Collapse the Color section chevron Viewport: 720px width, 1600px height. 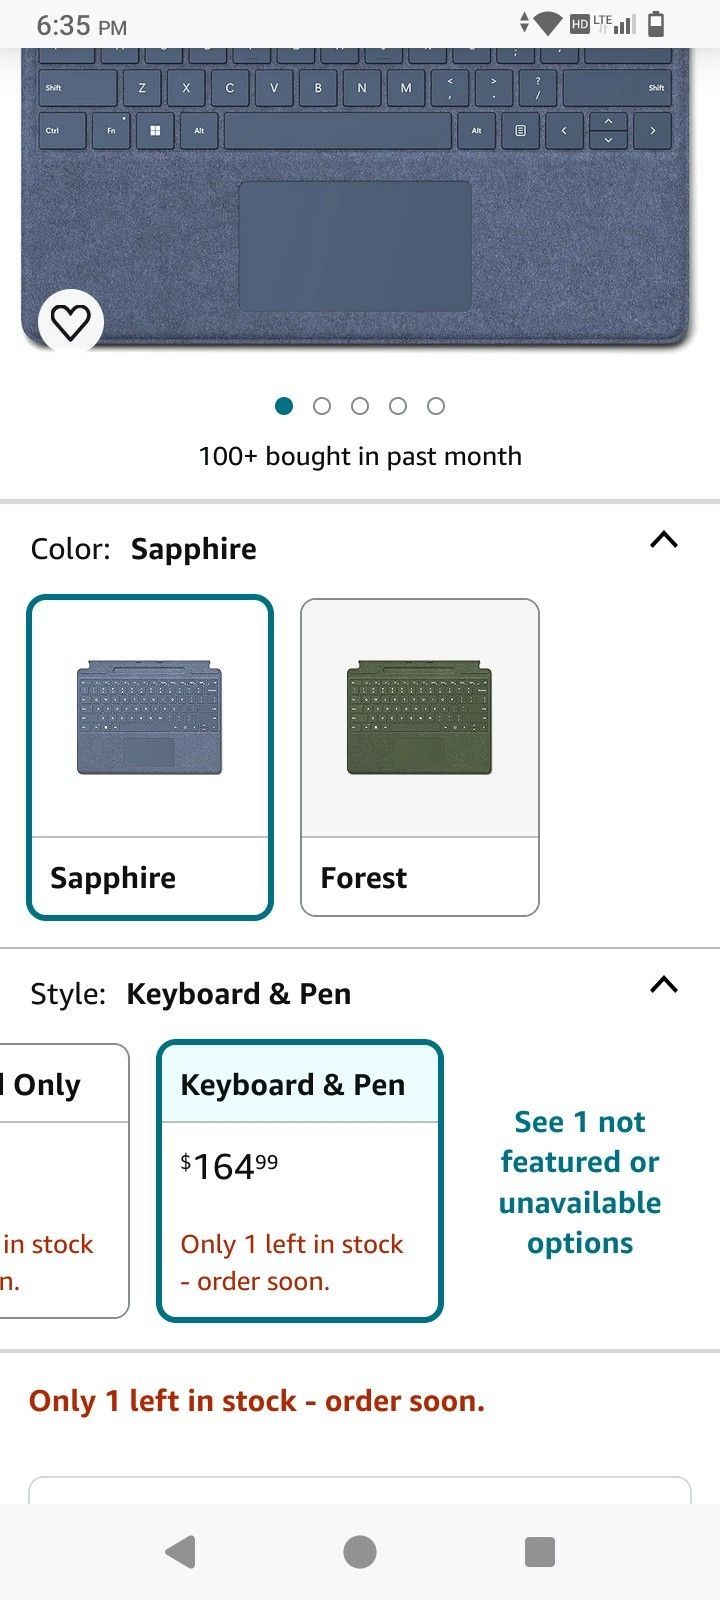click(663, 540)
